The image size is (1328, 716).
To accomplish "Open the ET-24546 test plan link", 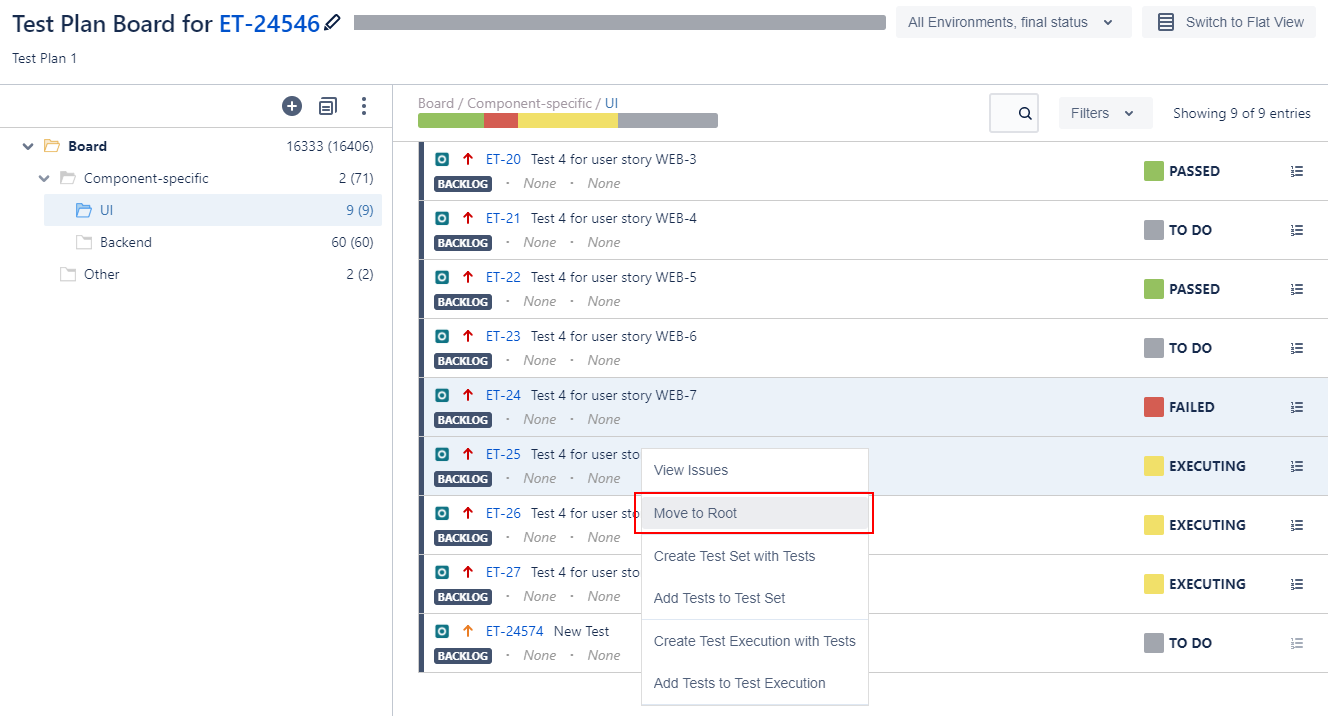I will click(269, 23).
